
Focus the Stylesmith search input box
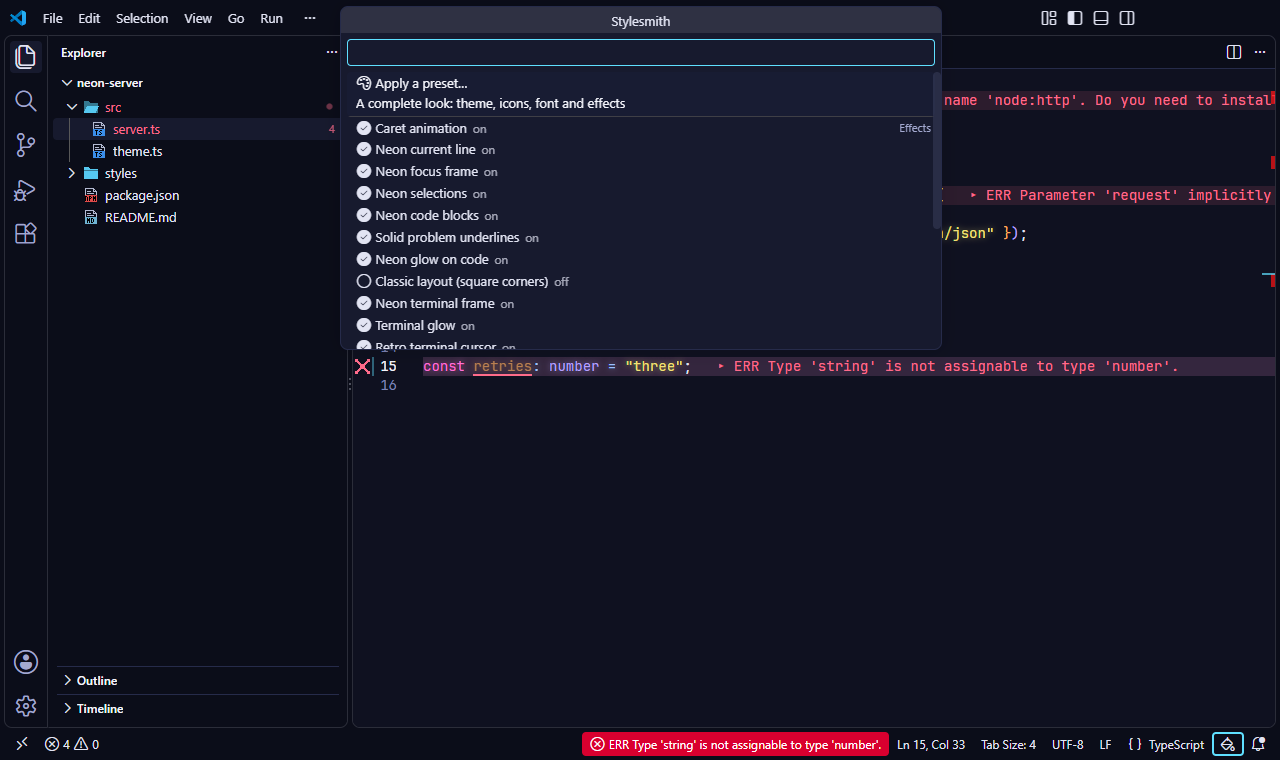[641, 52]
